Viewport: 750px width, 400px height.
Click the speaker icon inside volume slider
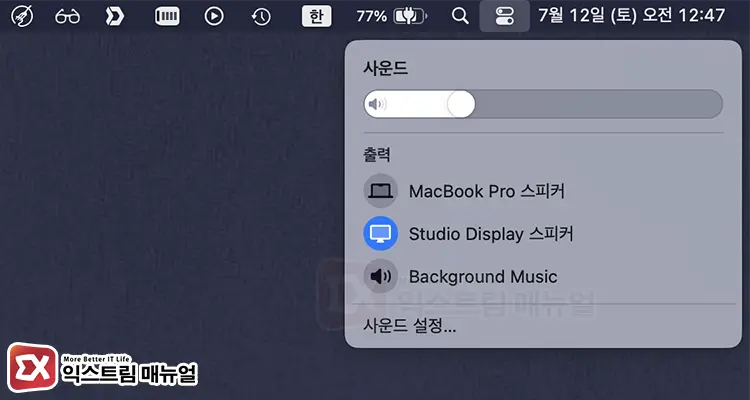(x=377, y=104)
